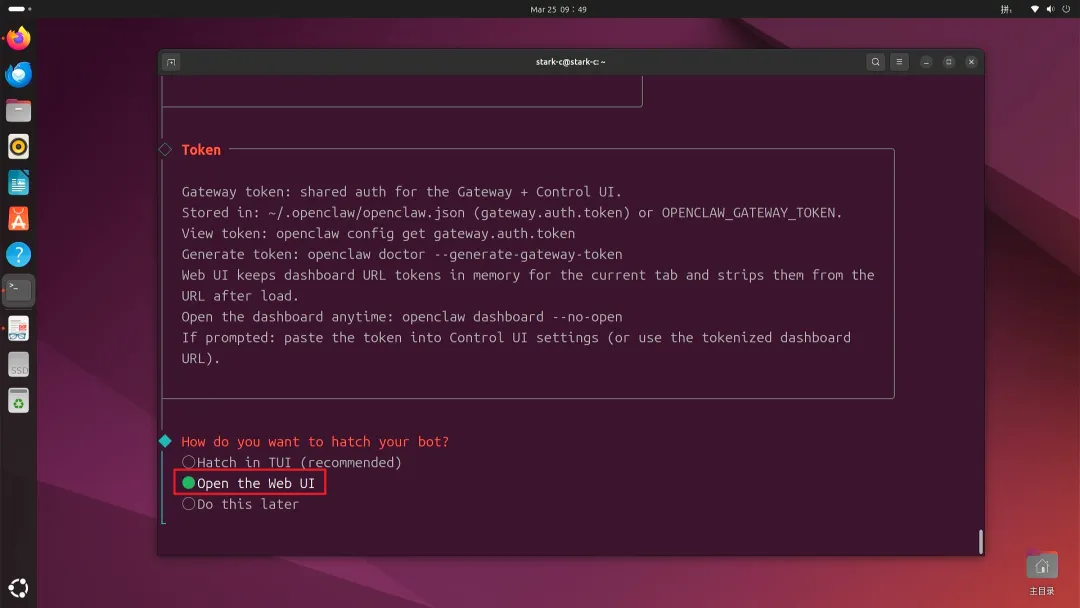
Task: Click the volume icon in the top bar
Action: [x=1050, y=9]
